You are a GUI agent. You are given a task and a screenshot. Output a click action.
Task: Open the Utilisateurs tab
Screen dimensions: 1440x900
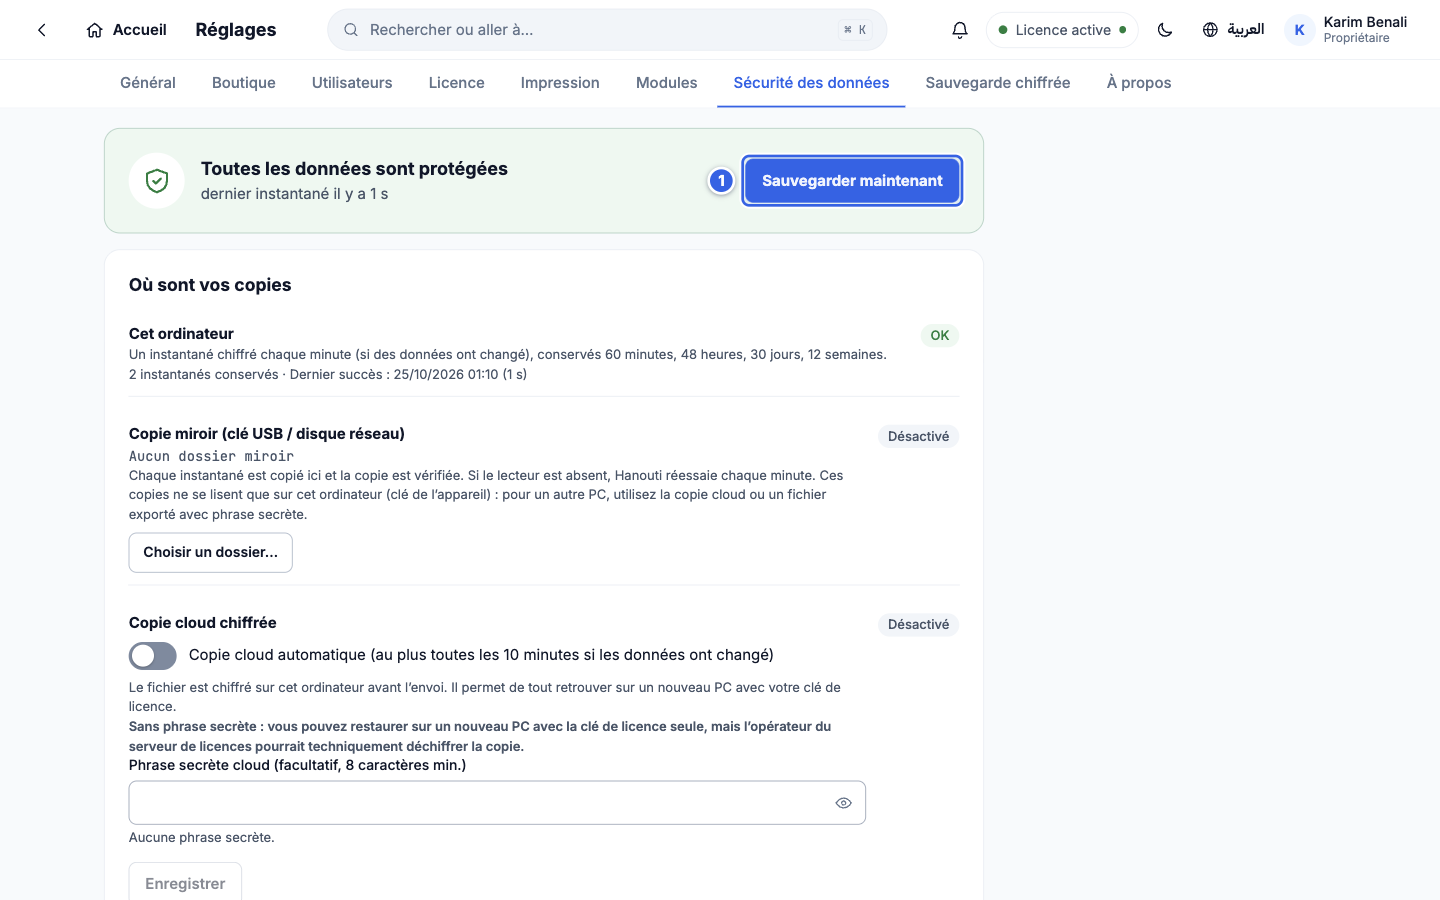pyautogui.click(x=352, y=83)
